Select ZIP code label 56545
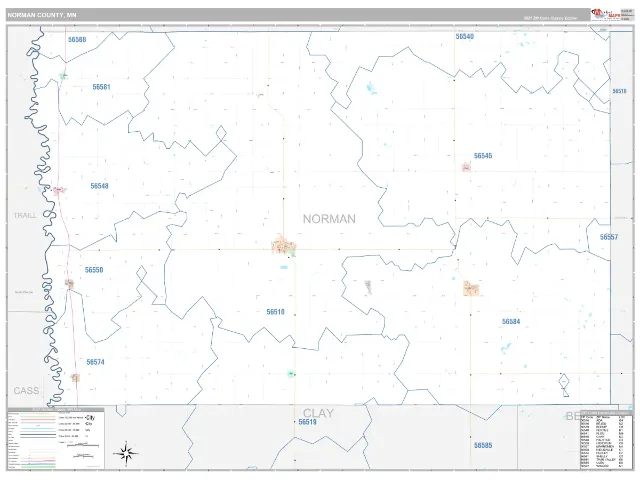The image size is (640, 480). point(483,156)
